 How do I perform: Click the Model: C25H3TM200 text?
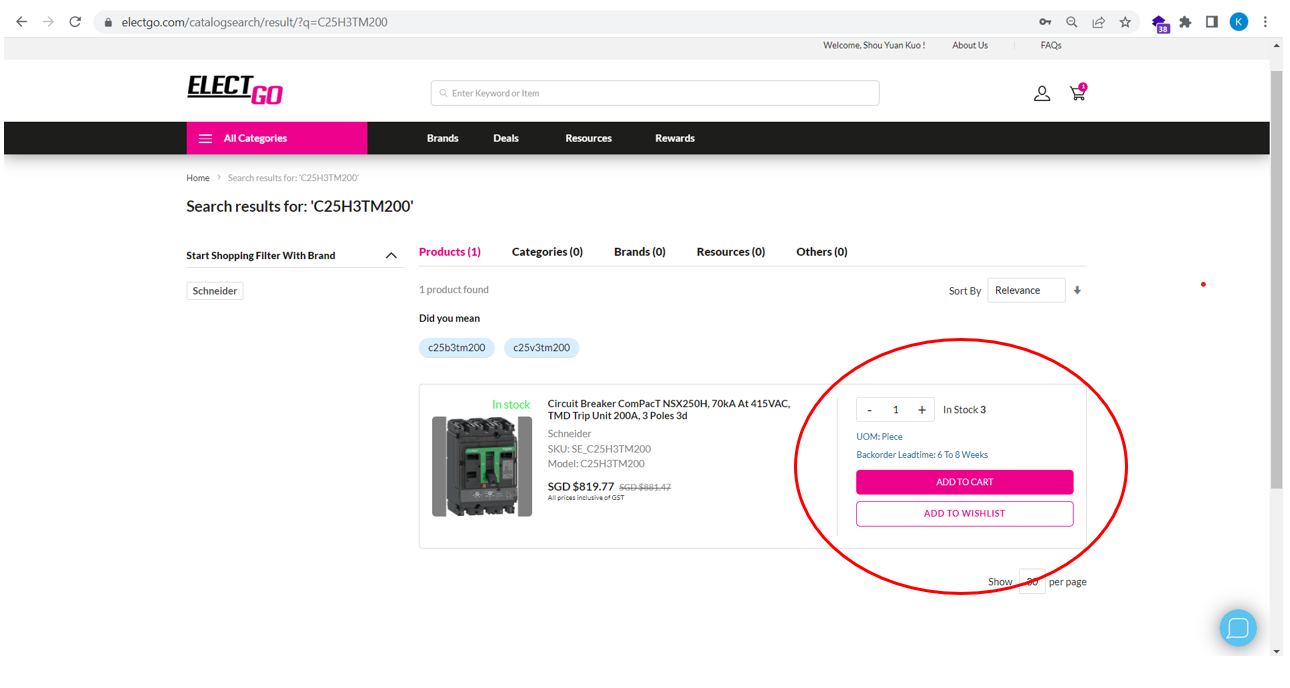click(x=596, y=464)
